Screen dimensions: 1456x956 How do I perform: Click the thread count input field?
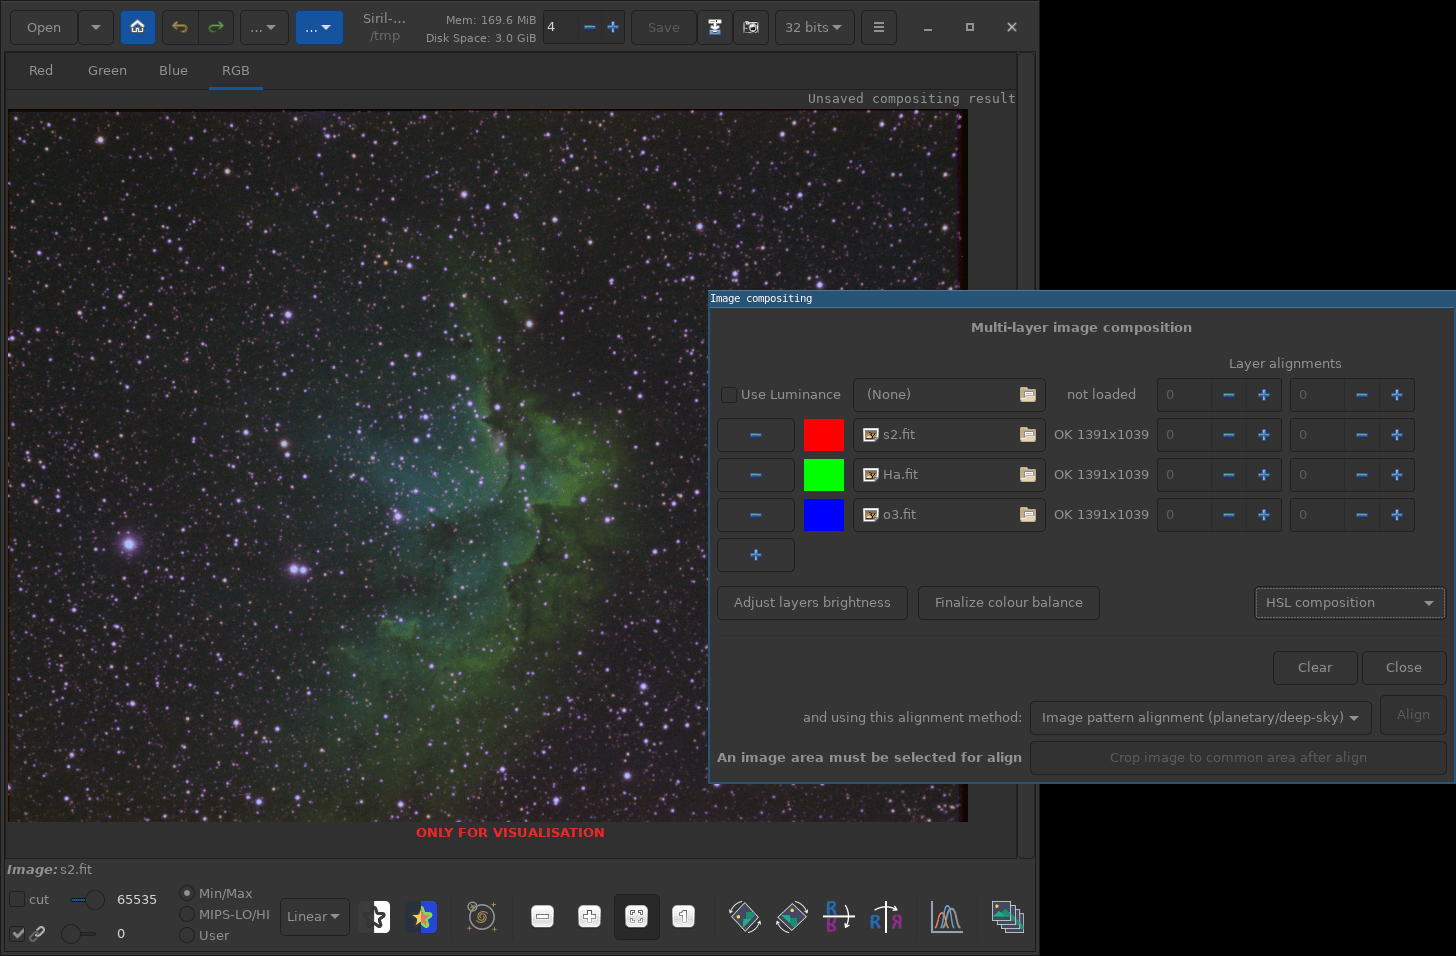(x=560, y=27)
